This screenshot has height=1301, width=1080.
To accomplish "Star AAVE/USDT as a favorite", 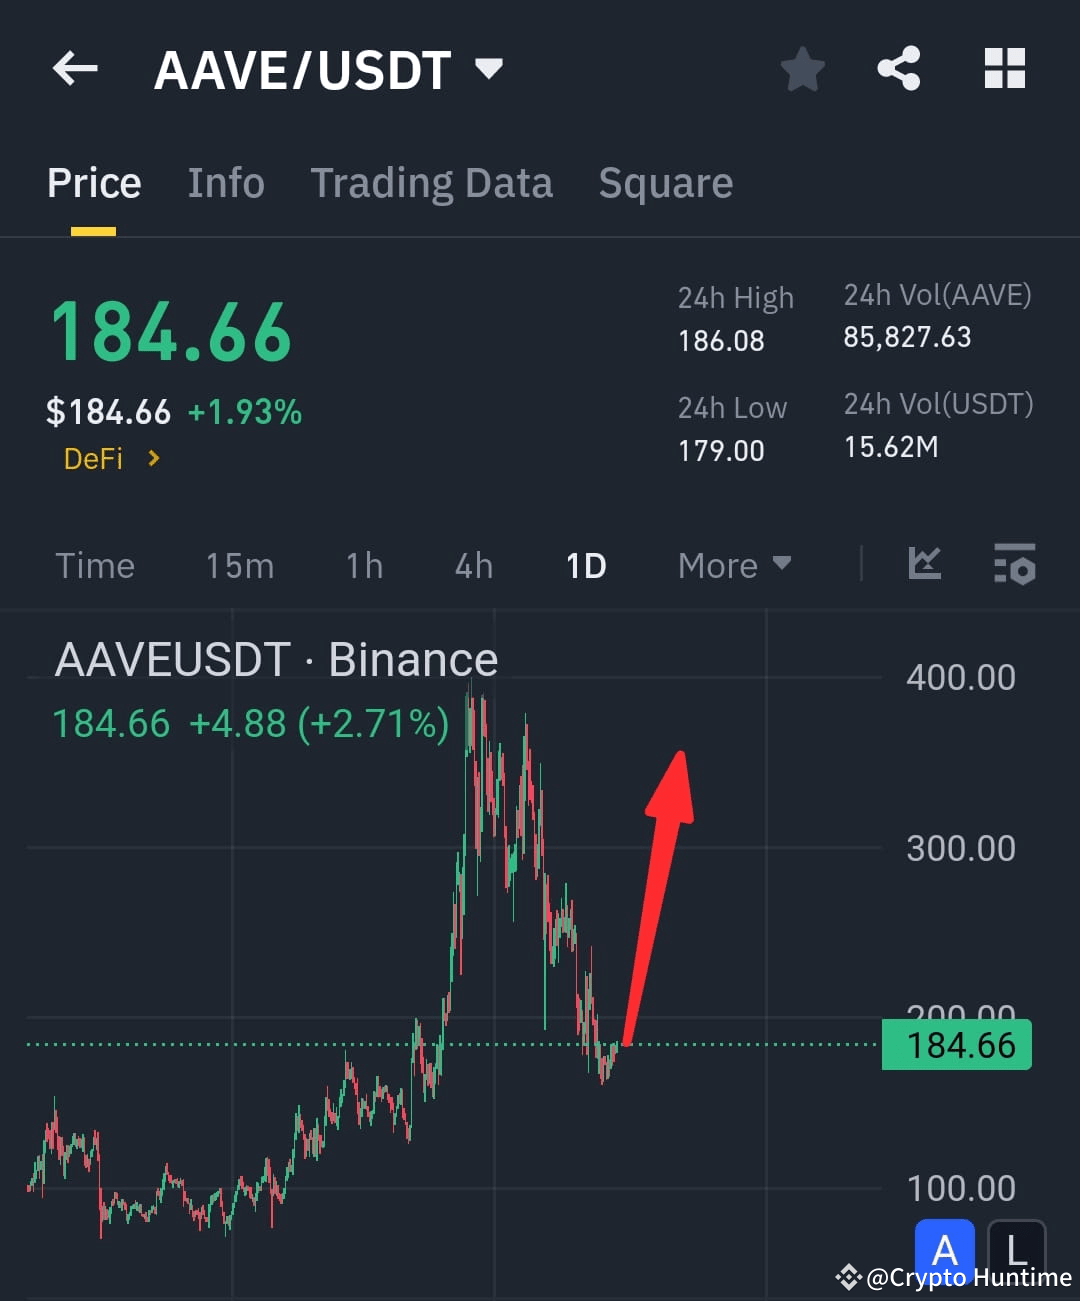I will pos(802,69).
